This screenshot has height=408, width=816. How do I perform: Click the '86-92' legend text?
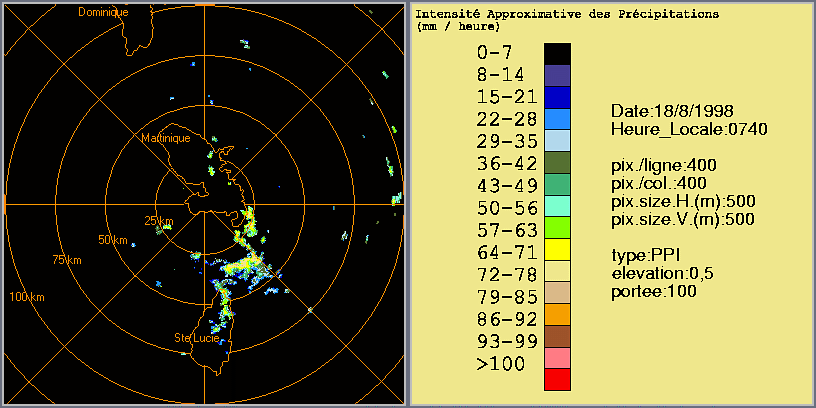tap(506, 319)
